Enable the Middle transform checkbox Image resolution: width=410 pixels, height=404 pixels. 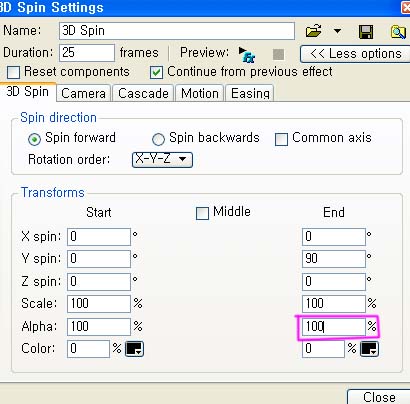point(202,213)
